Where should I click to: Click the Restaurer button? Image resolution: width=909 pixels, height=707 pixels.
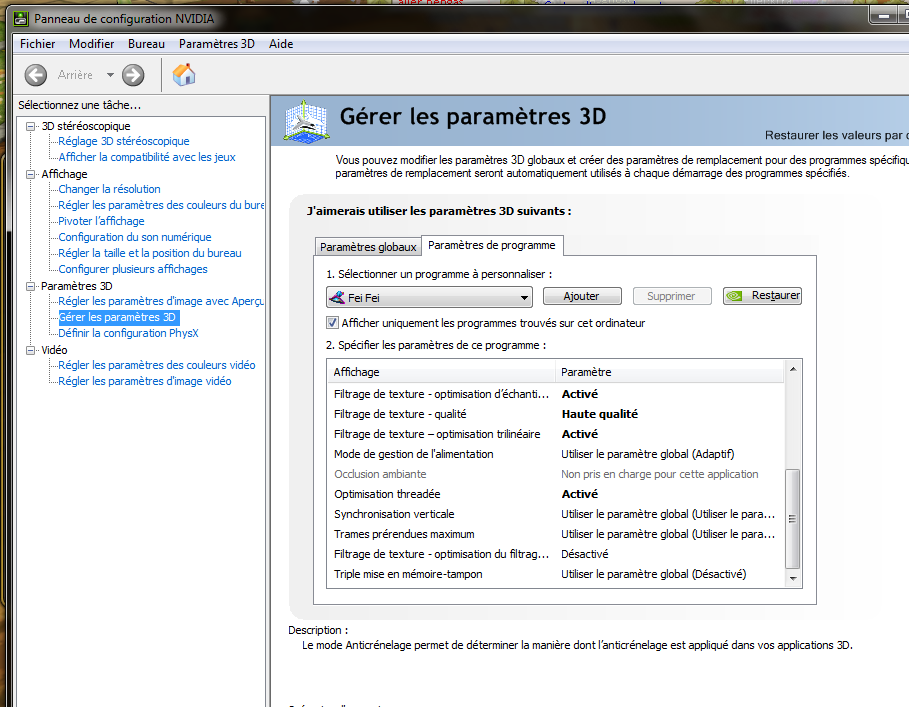click(762, 296)
